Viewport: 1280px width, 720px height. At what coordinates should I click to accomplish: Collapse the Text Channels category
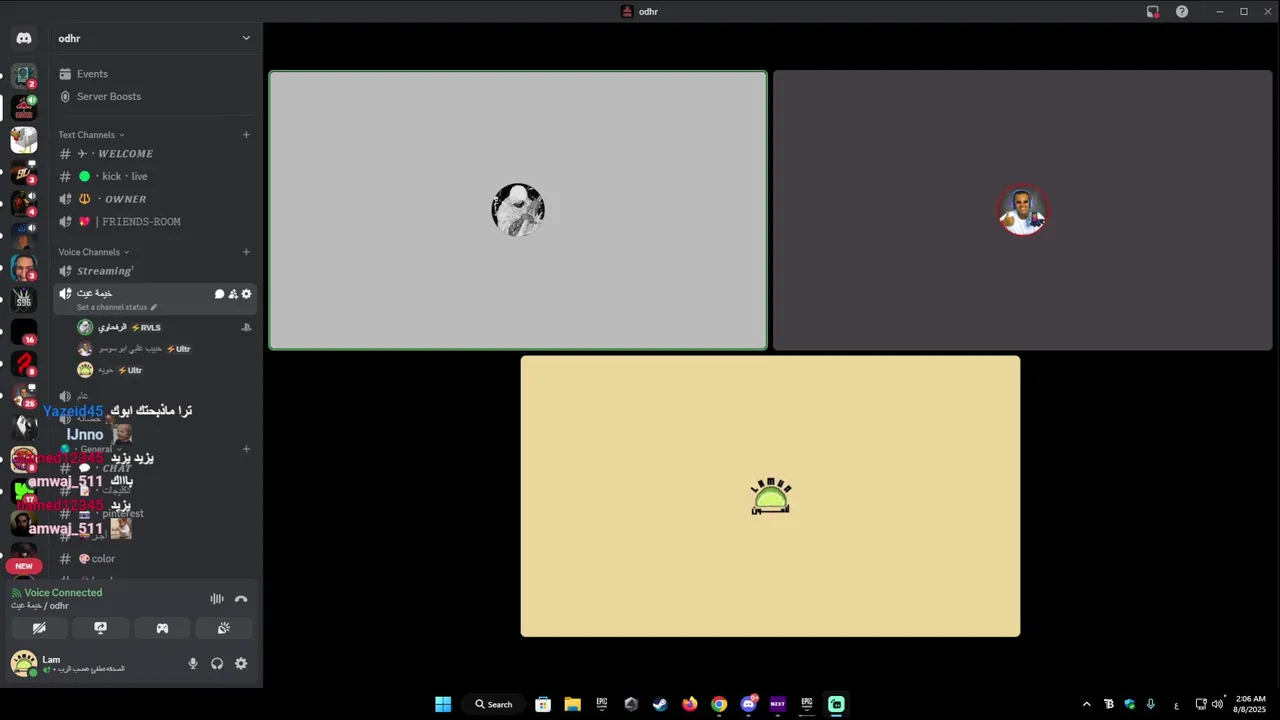point(91,135)
